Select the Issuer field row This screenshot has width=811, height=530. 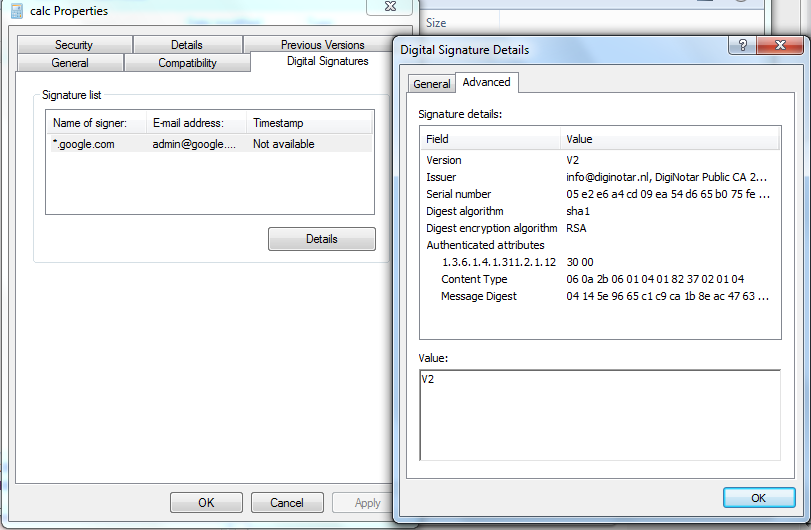tap(599, 177)
